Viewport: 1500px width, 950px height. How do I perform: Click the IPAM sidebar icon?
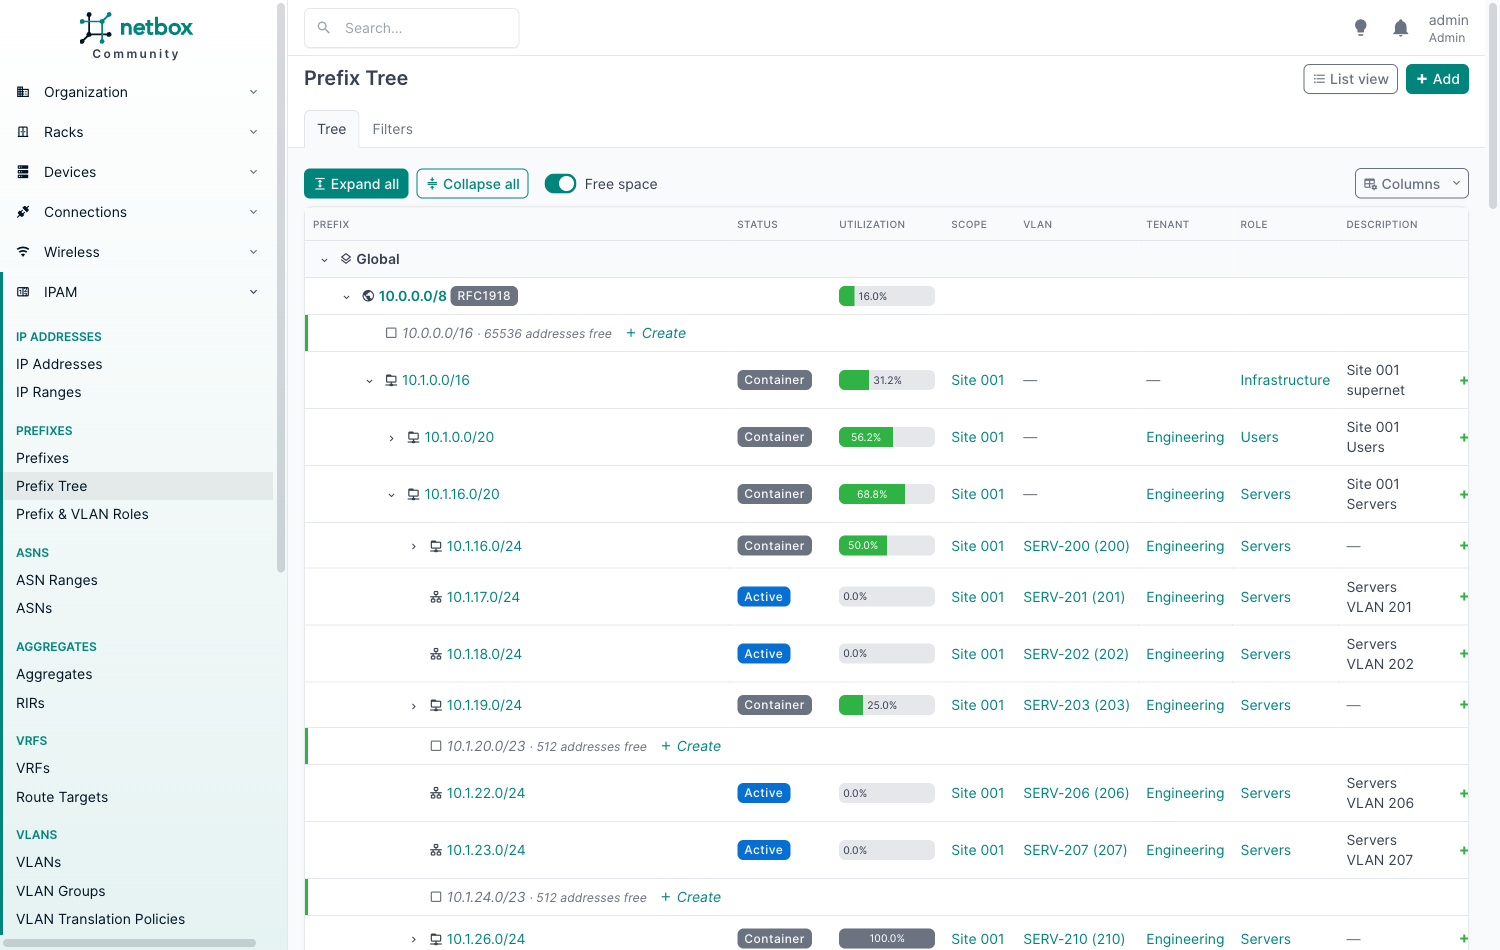click(x=23, y=292)
